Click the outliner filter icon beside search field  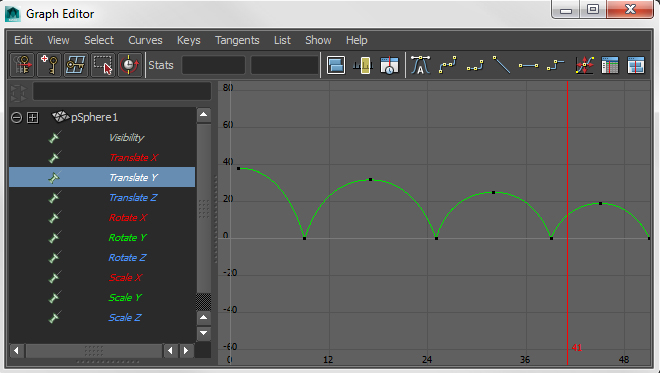tap(18, 93)
